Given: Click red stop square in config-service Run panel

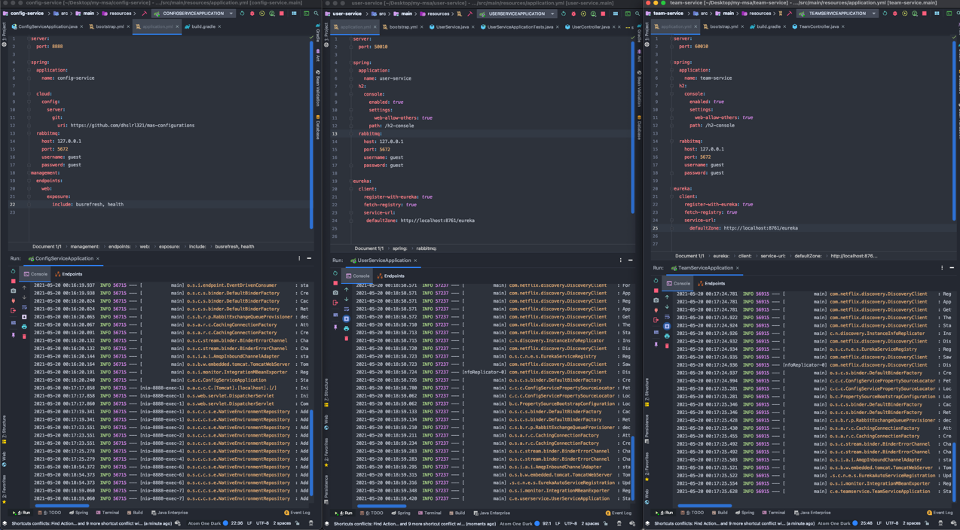Looking at the screenshot, I should click(x=13, y=281).
